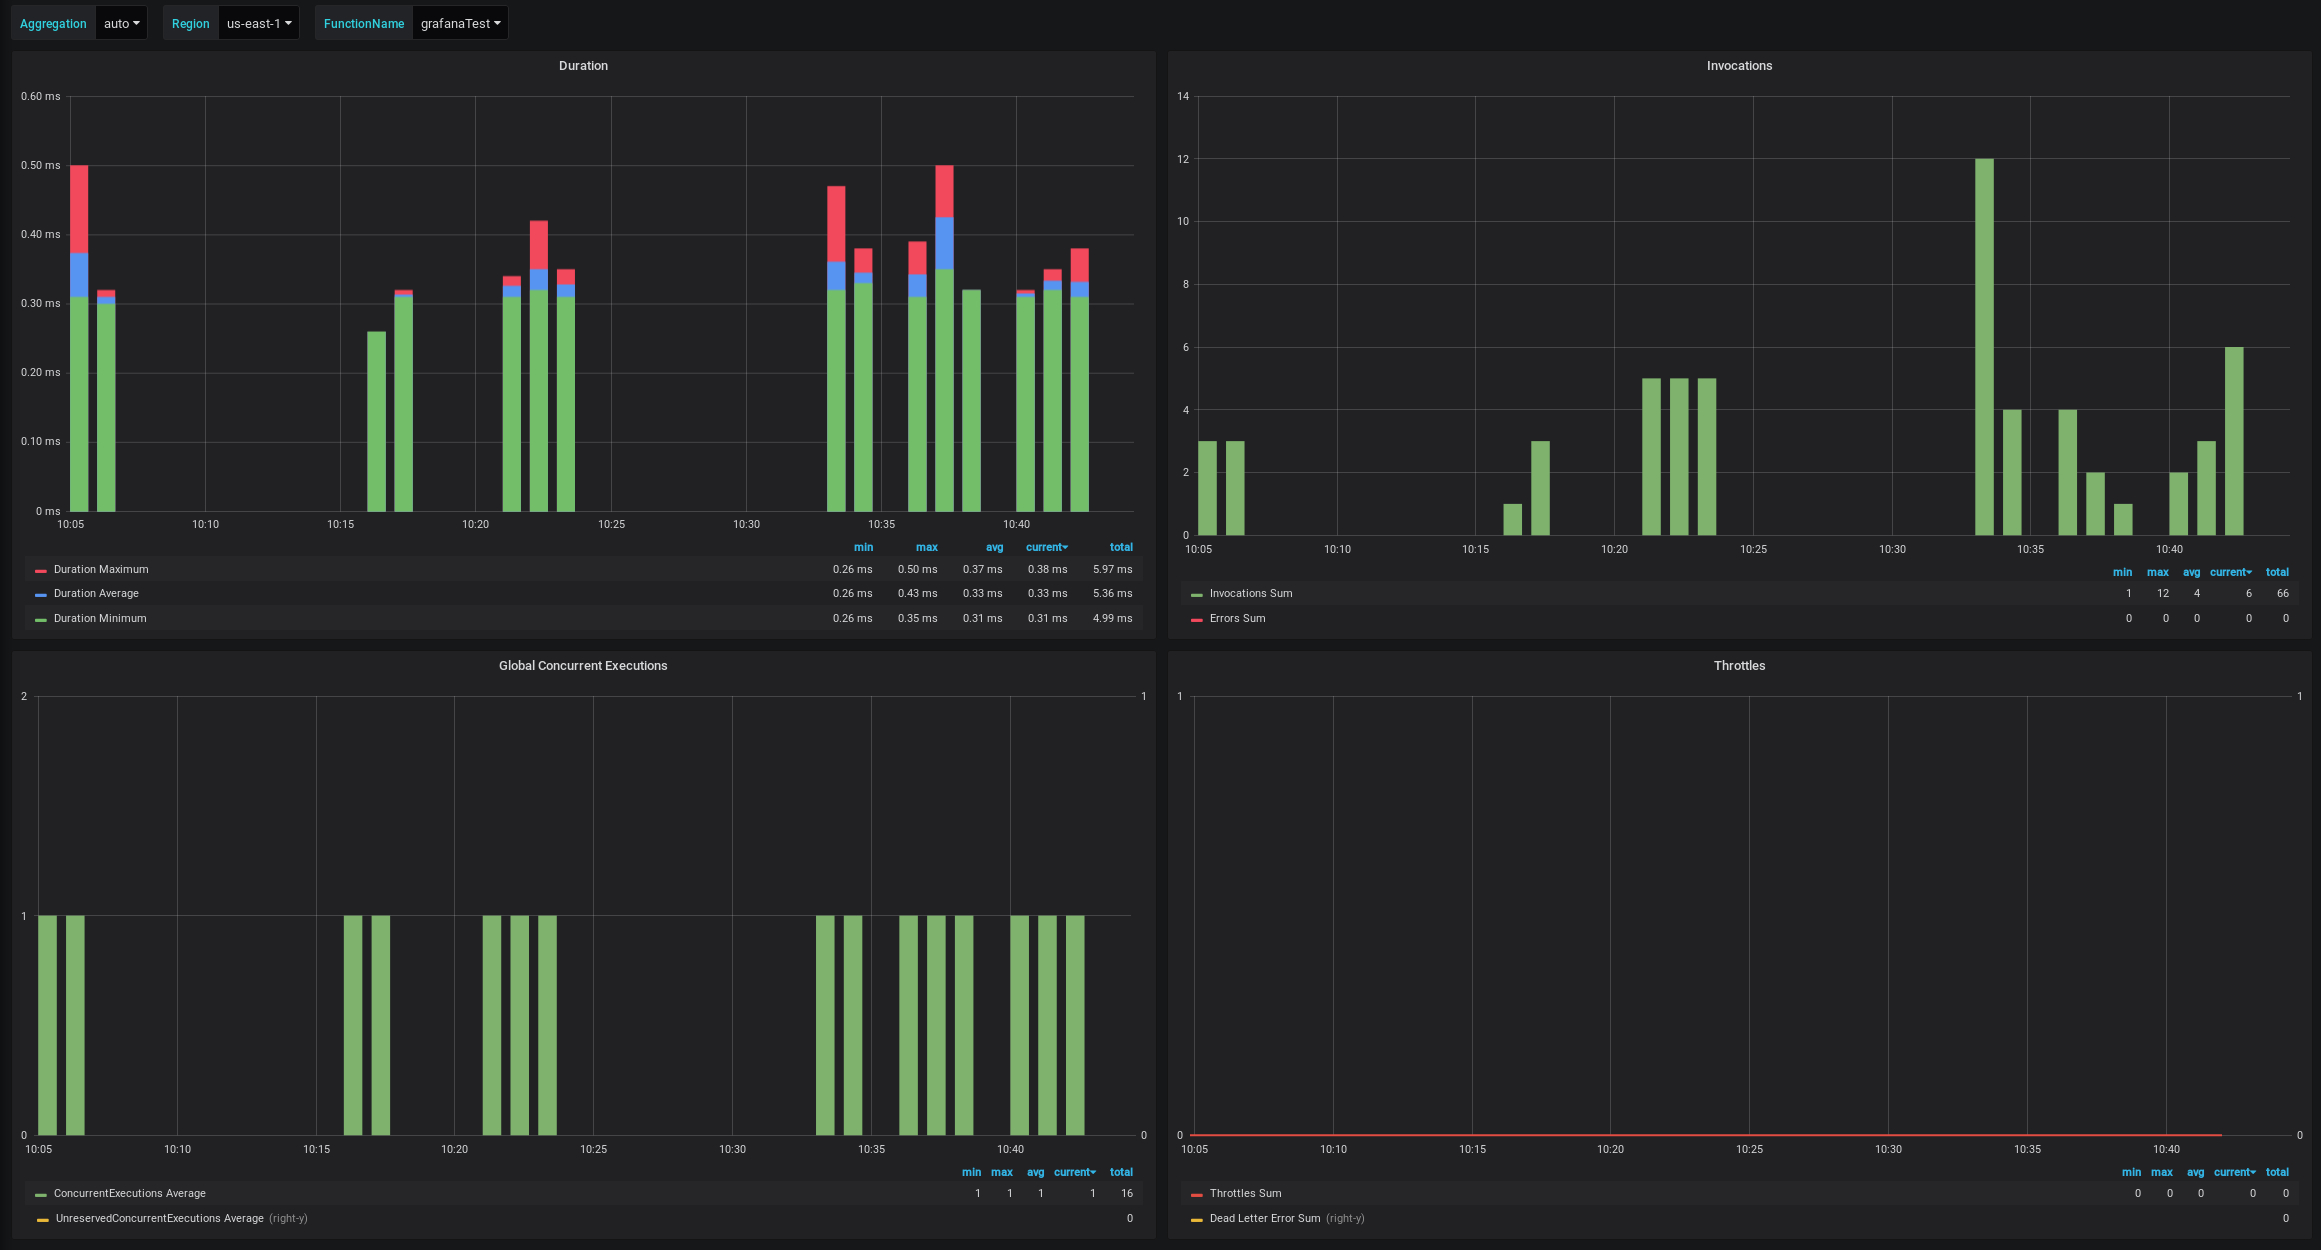Open the Aggregation auto dropdown

tap(121, 23)
